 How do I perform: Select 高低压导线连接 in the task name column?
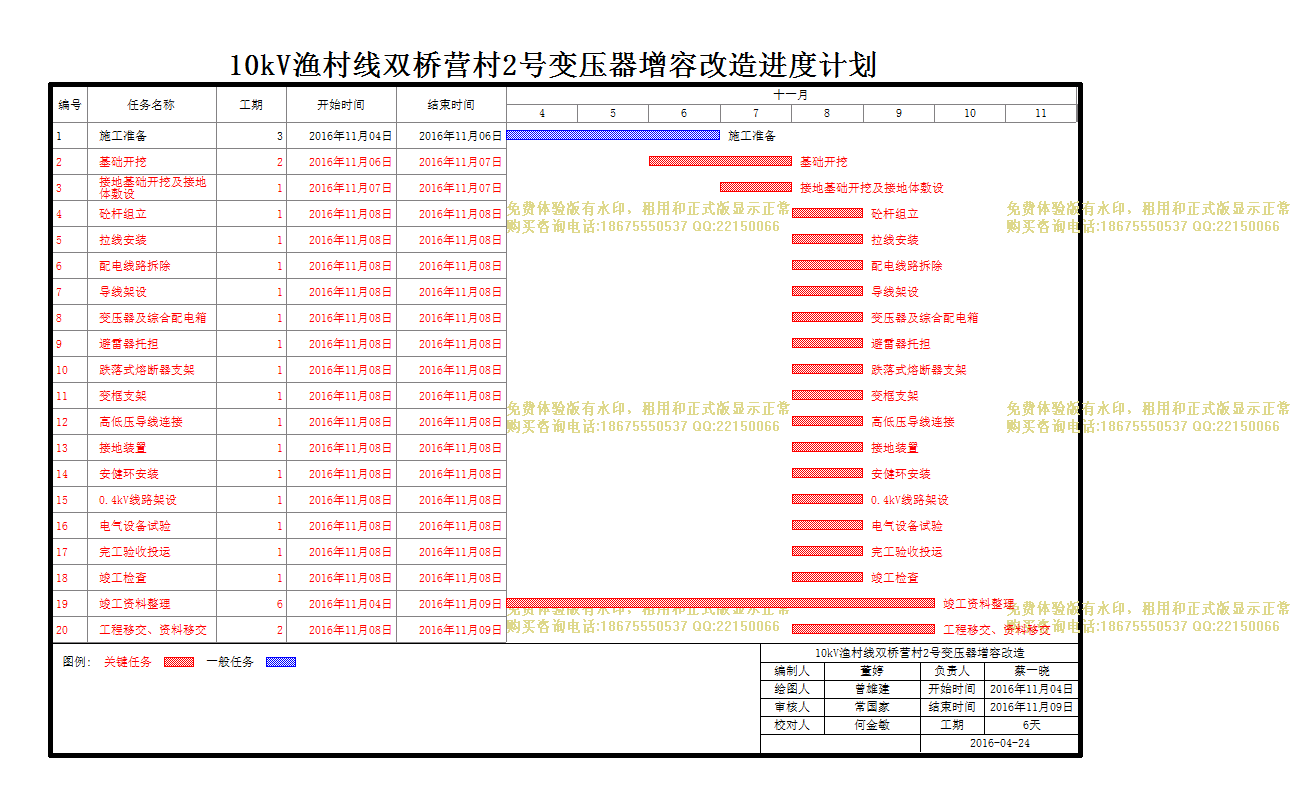click(141, 422)
